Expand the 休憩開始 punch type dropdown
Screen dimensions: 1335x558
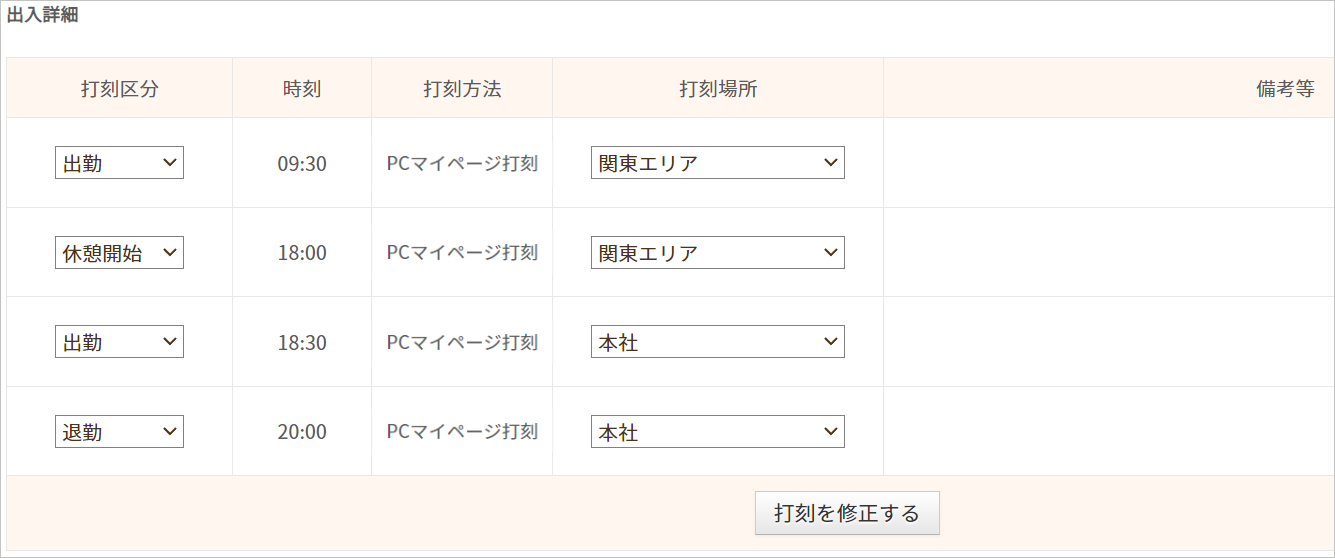tap(119, 253)
